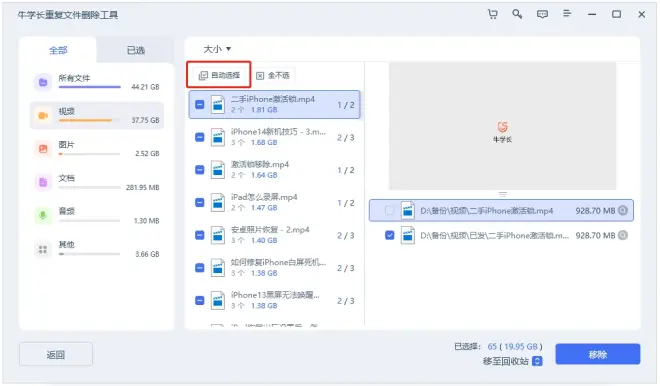
Task: Click video file icon of iPhone14新机技巧
Action: pos(218,137)
